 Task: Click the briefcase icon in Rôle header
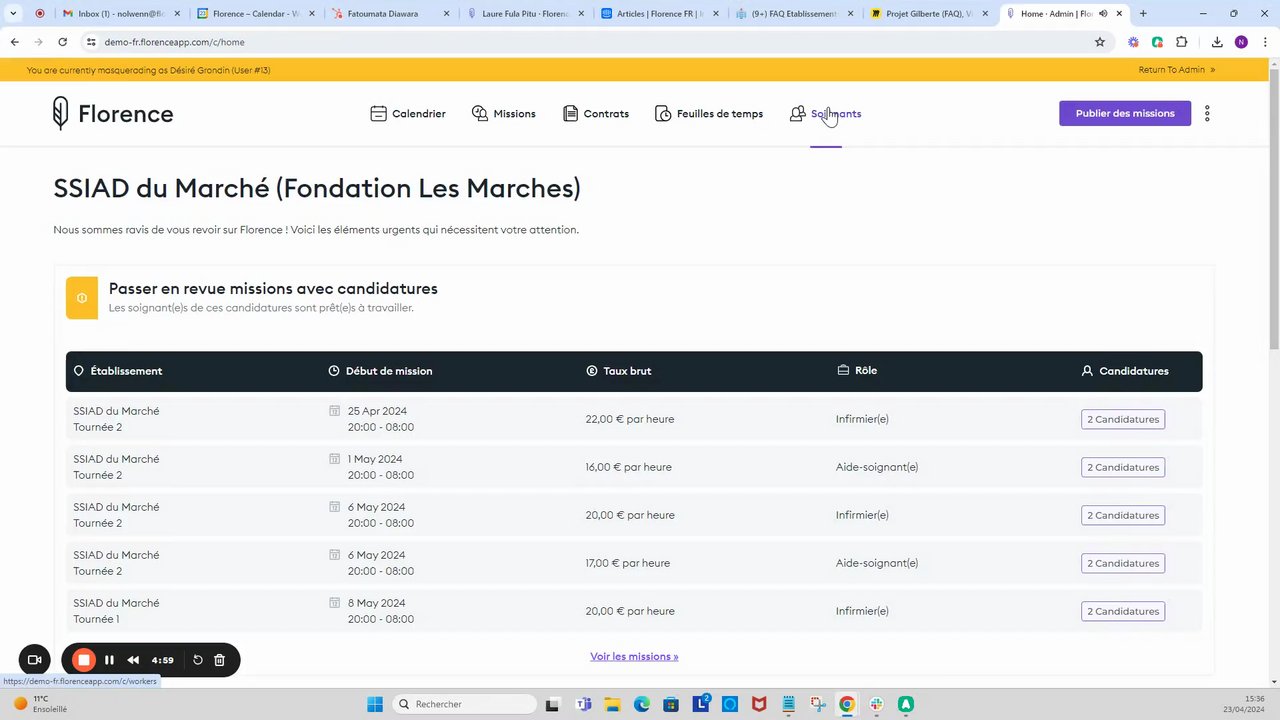tap(843, 370)
